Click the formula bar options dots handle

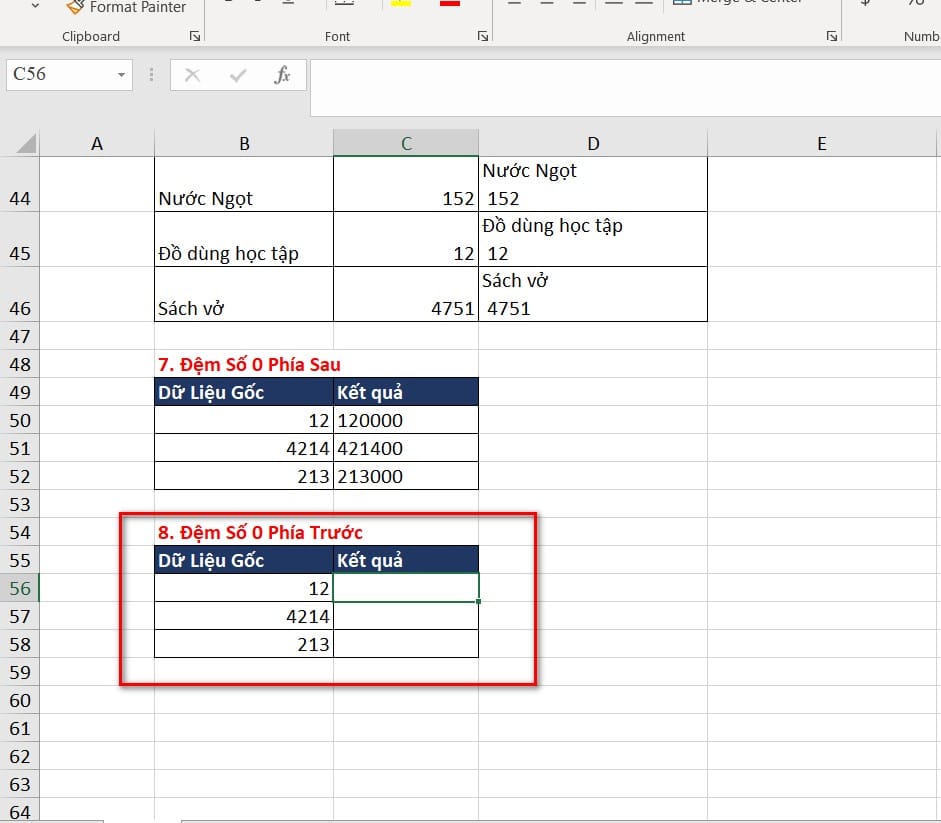tap(151, 75)
